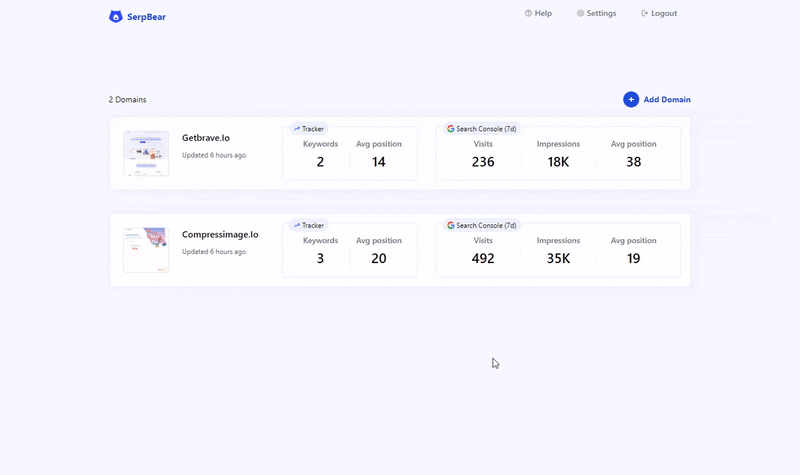Click the Search Console avg position 19
This screenshot has height=475, width=800.
point(634,258)
